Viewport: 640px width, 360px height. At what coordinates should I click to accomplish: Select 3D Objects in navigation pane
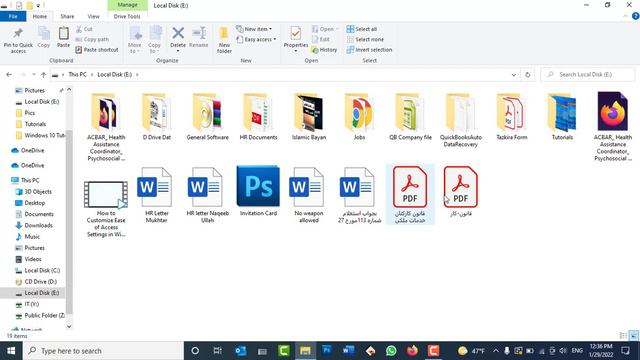click(38, 191)
